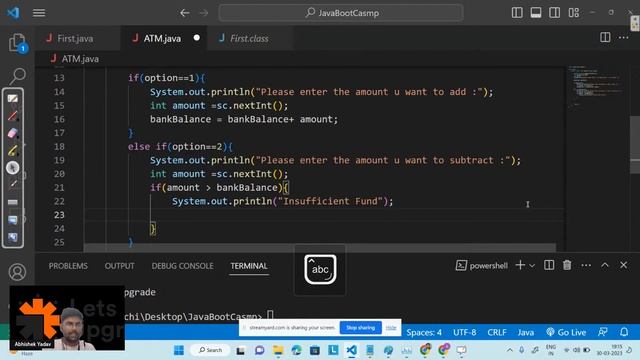Open the OUTPUT panel tab
The height and width of the screenshot is (360, 640).
click(x=119, y=266)
